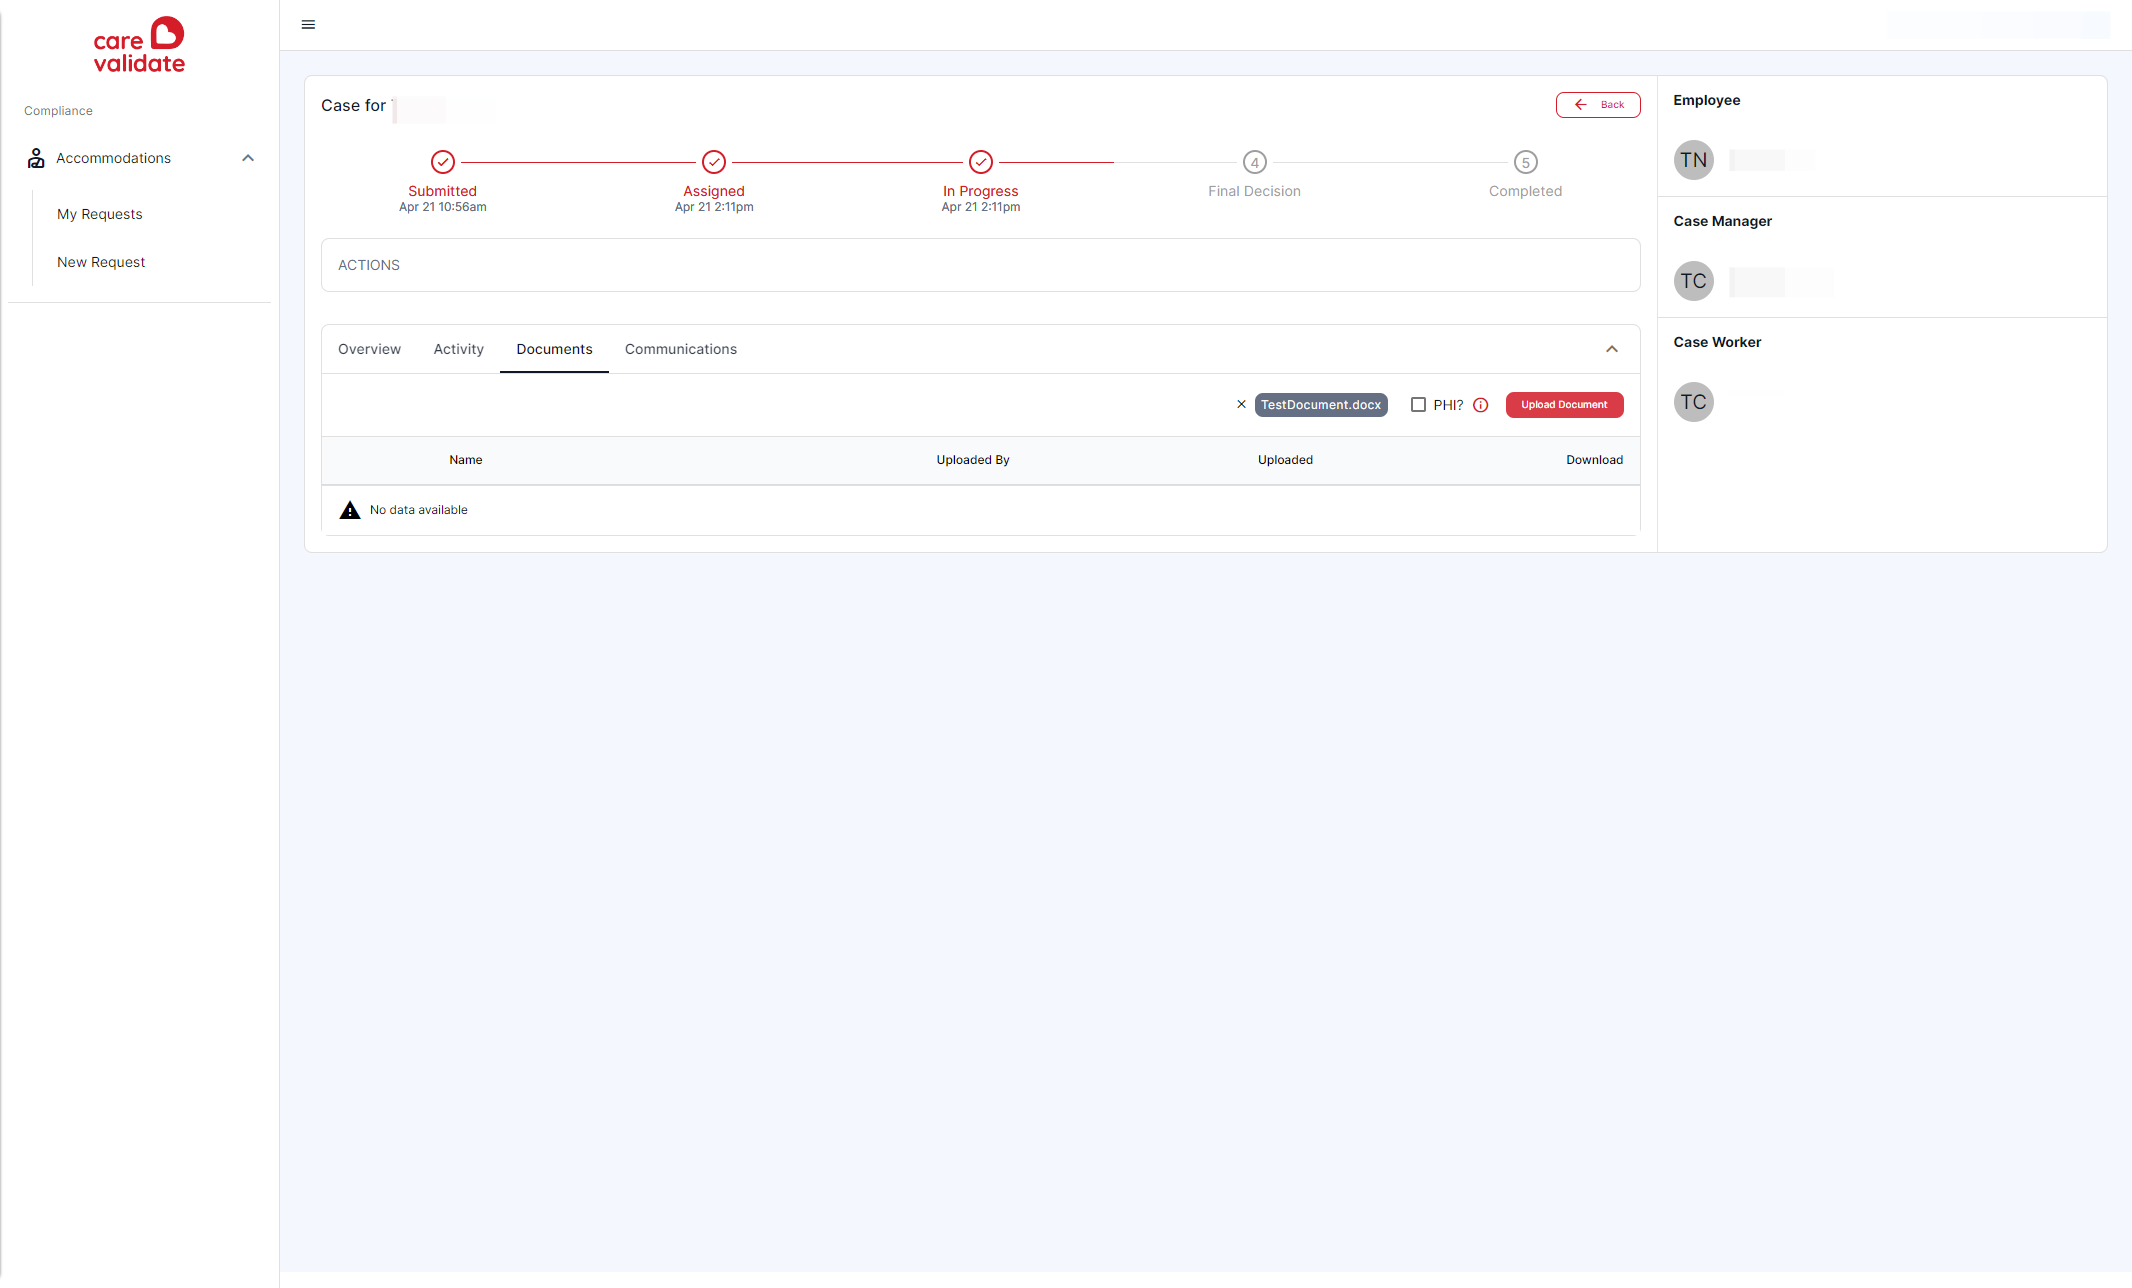Collapse the case tabs panel chevron

click(1612, 349)
